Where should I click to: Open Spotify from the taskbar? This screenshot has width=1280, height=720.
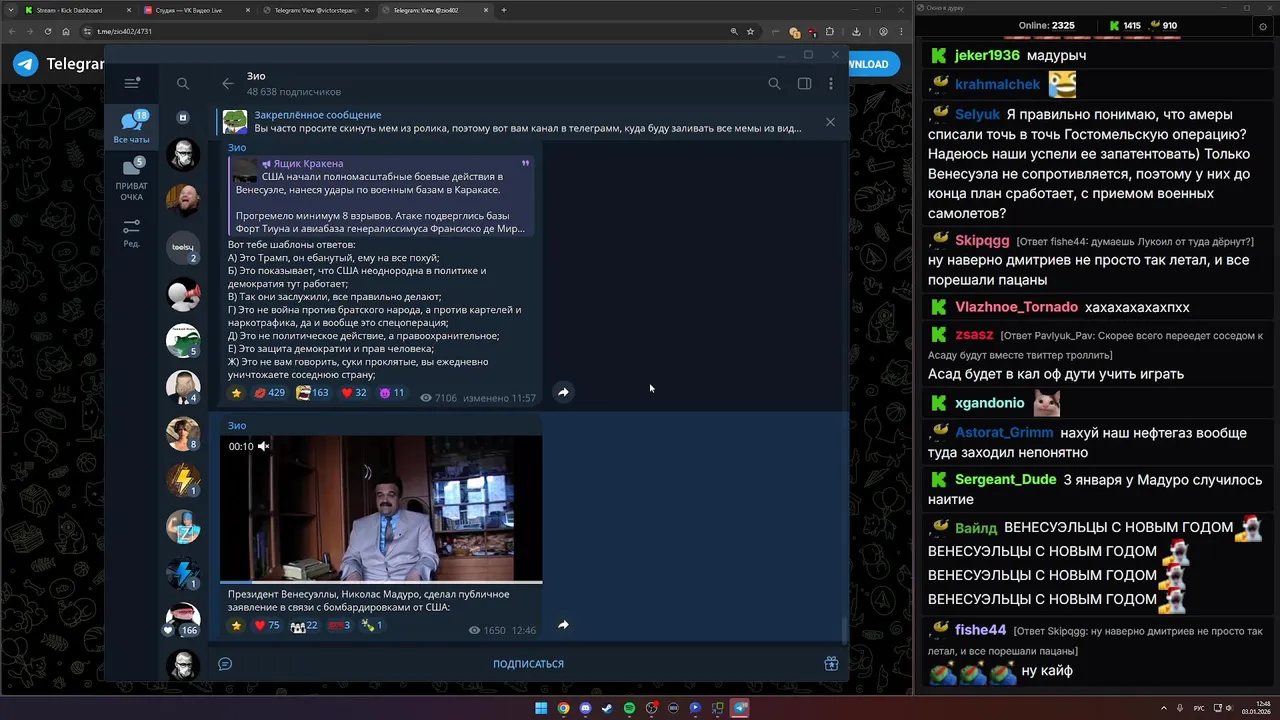(x=629, y=708)
